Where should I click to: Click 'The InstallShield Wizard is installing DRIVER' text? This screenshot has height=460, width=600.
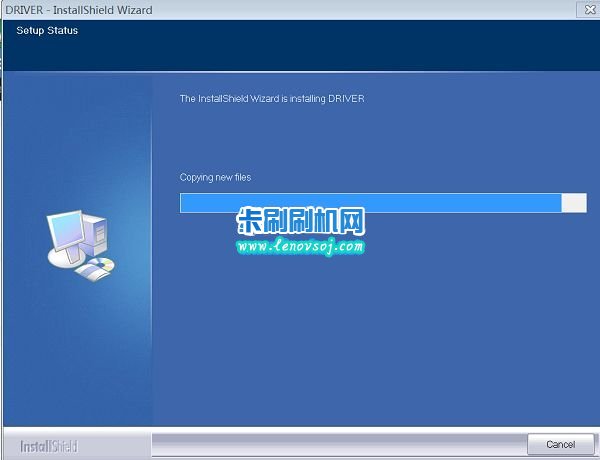(272, 98)
